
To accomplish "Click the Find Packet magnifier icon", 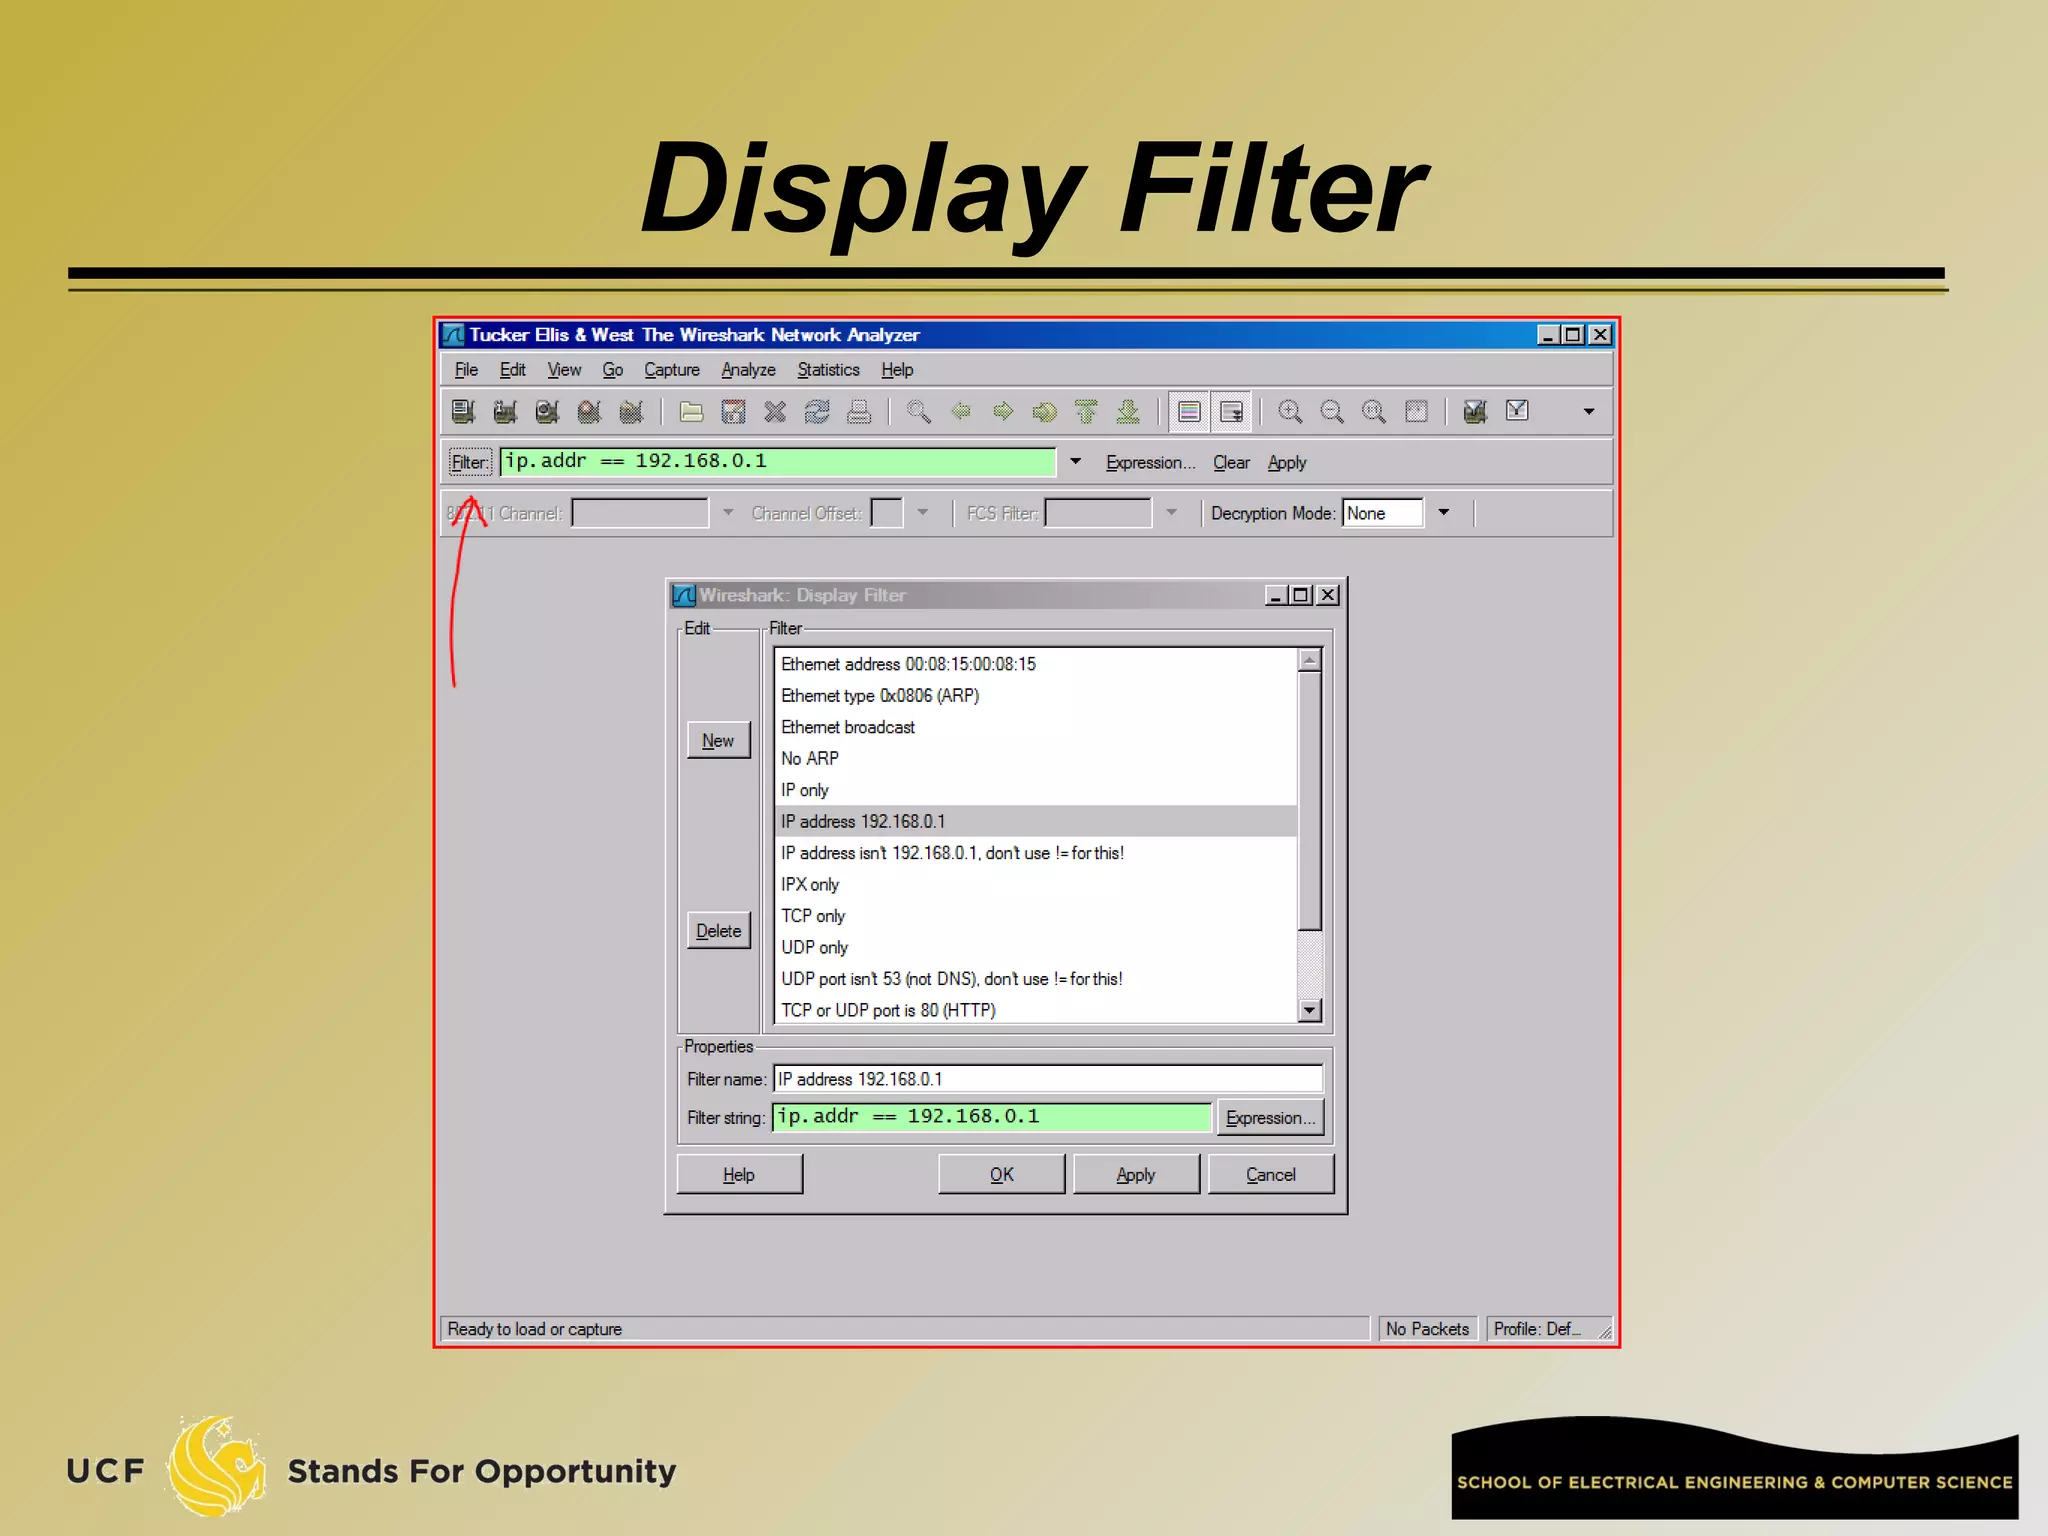I will pyautogui.click(x=919, y=411).
